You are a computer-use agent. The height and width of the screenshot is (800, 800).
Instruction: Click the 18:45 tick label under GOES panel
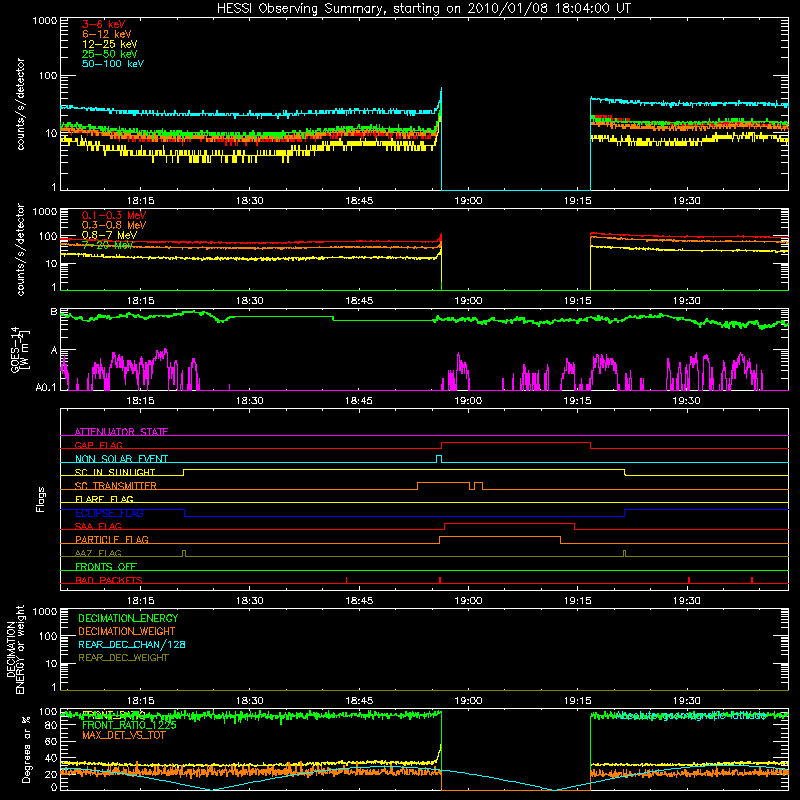359,401
